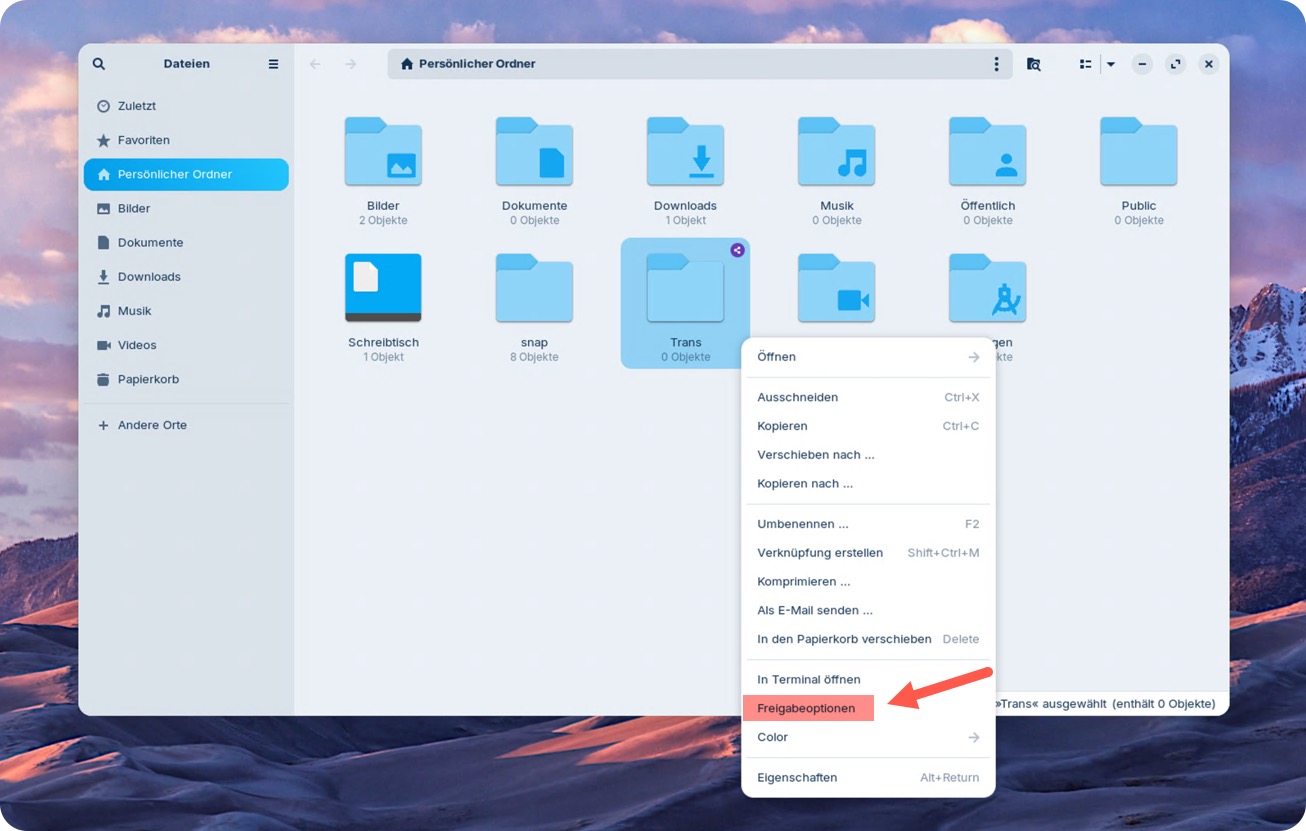This screenshot has height=831, width=1306.
Task: Click the share emblem on the Trans folder
Action: [x=738, y=250]
